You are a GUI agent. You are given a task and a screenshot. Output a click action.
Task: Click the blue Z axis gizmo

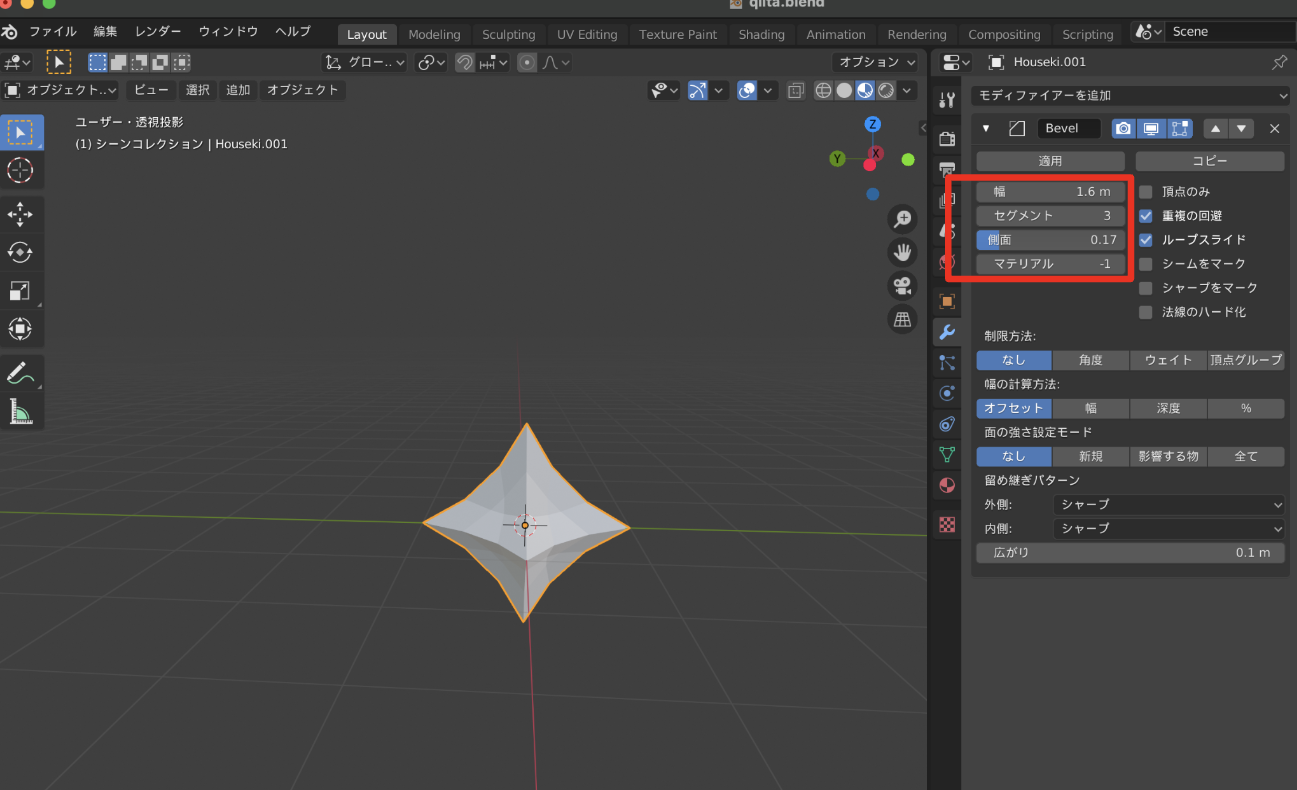click(x=873, y=124)
